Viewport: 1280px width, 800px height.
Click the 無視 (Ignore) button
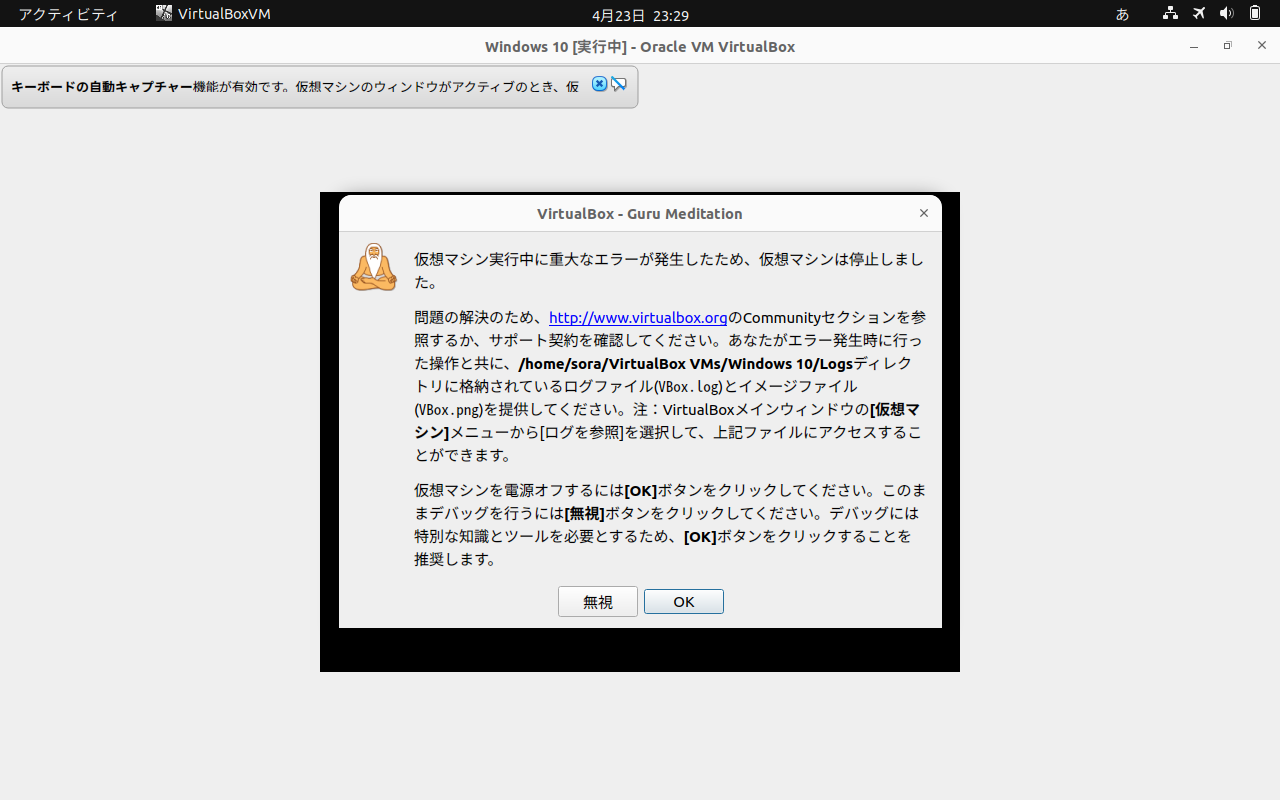[x=598, y=602]
